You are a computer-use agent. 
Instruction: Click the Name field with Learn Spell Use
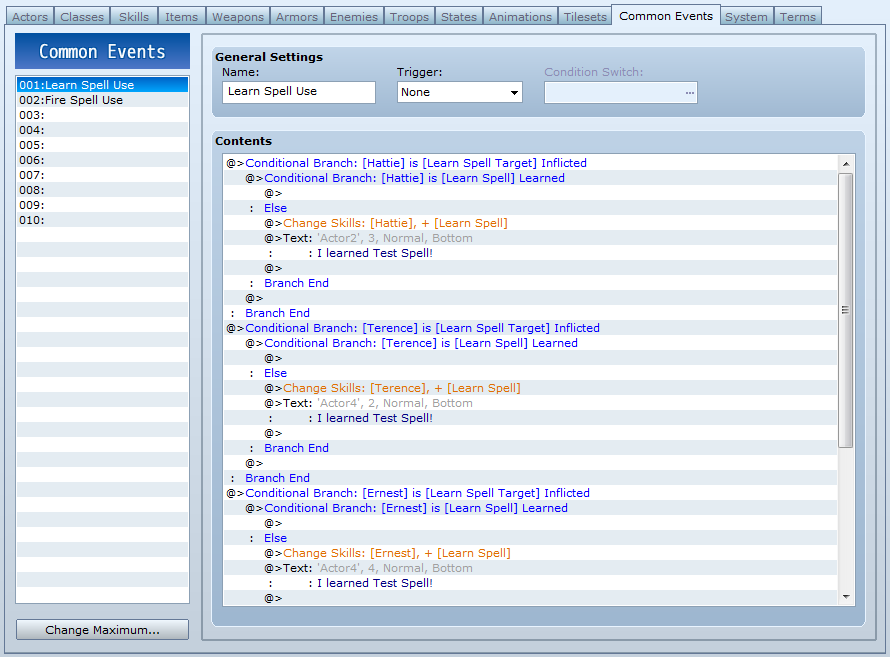coord(299,92)
